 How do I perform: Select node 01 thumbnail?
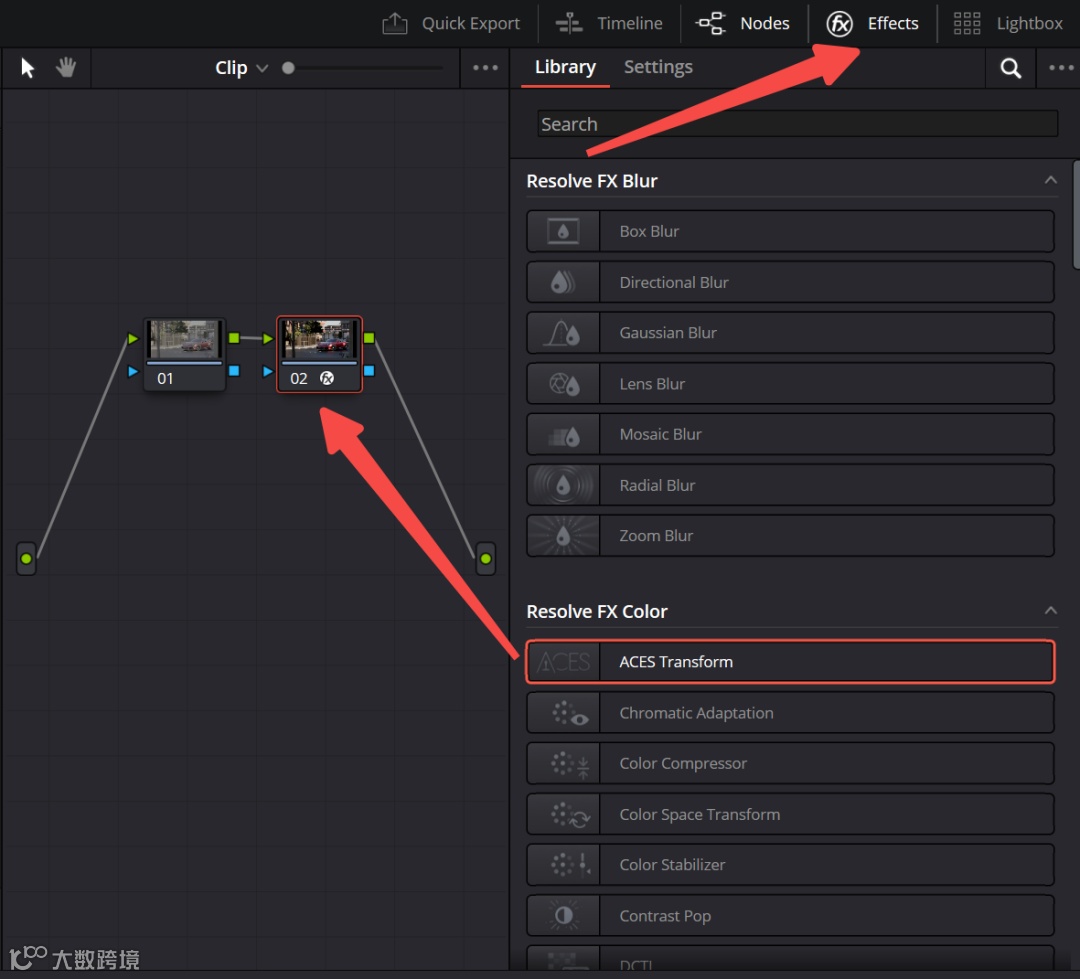(x=184, y=339)
